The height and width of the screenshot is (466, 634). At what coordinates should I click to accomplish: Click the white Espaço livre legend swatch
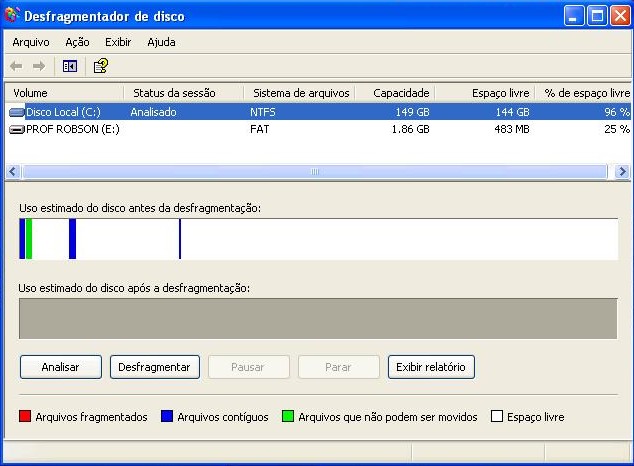497,416
